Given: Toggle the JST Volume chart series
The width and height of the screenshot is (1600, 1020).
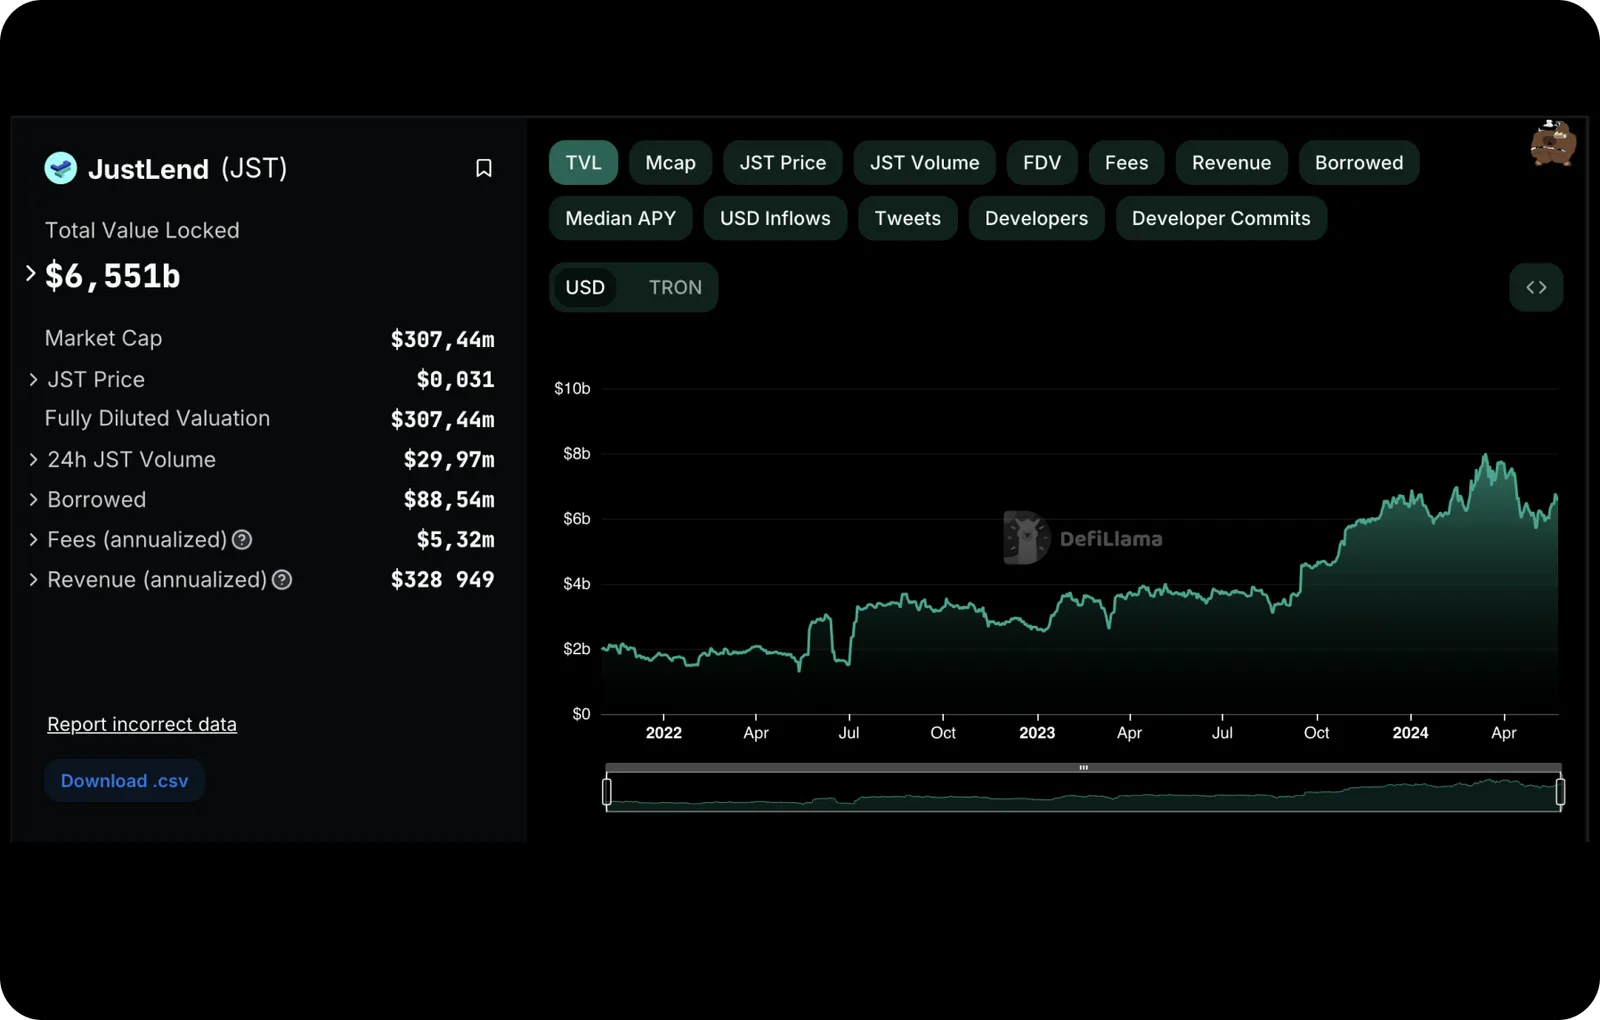Looking at the screenshot, I should click(924, 163).
